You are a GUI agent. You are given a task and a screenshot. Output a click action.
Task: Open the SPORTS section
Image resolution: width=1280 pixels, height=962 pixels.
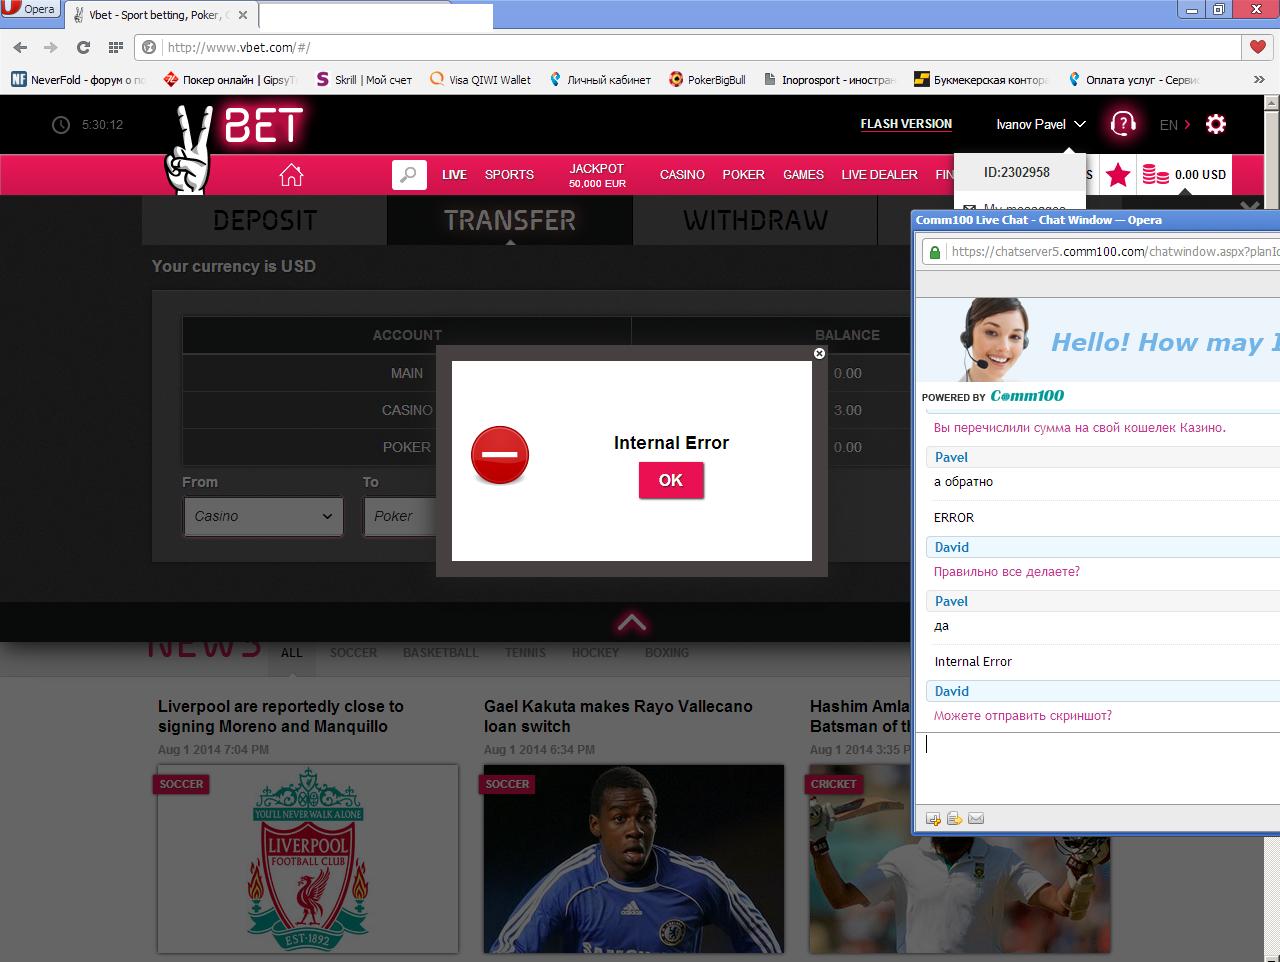click(x=509, y=175)
